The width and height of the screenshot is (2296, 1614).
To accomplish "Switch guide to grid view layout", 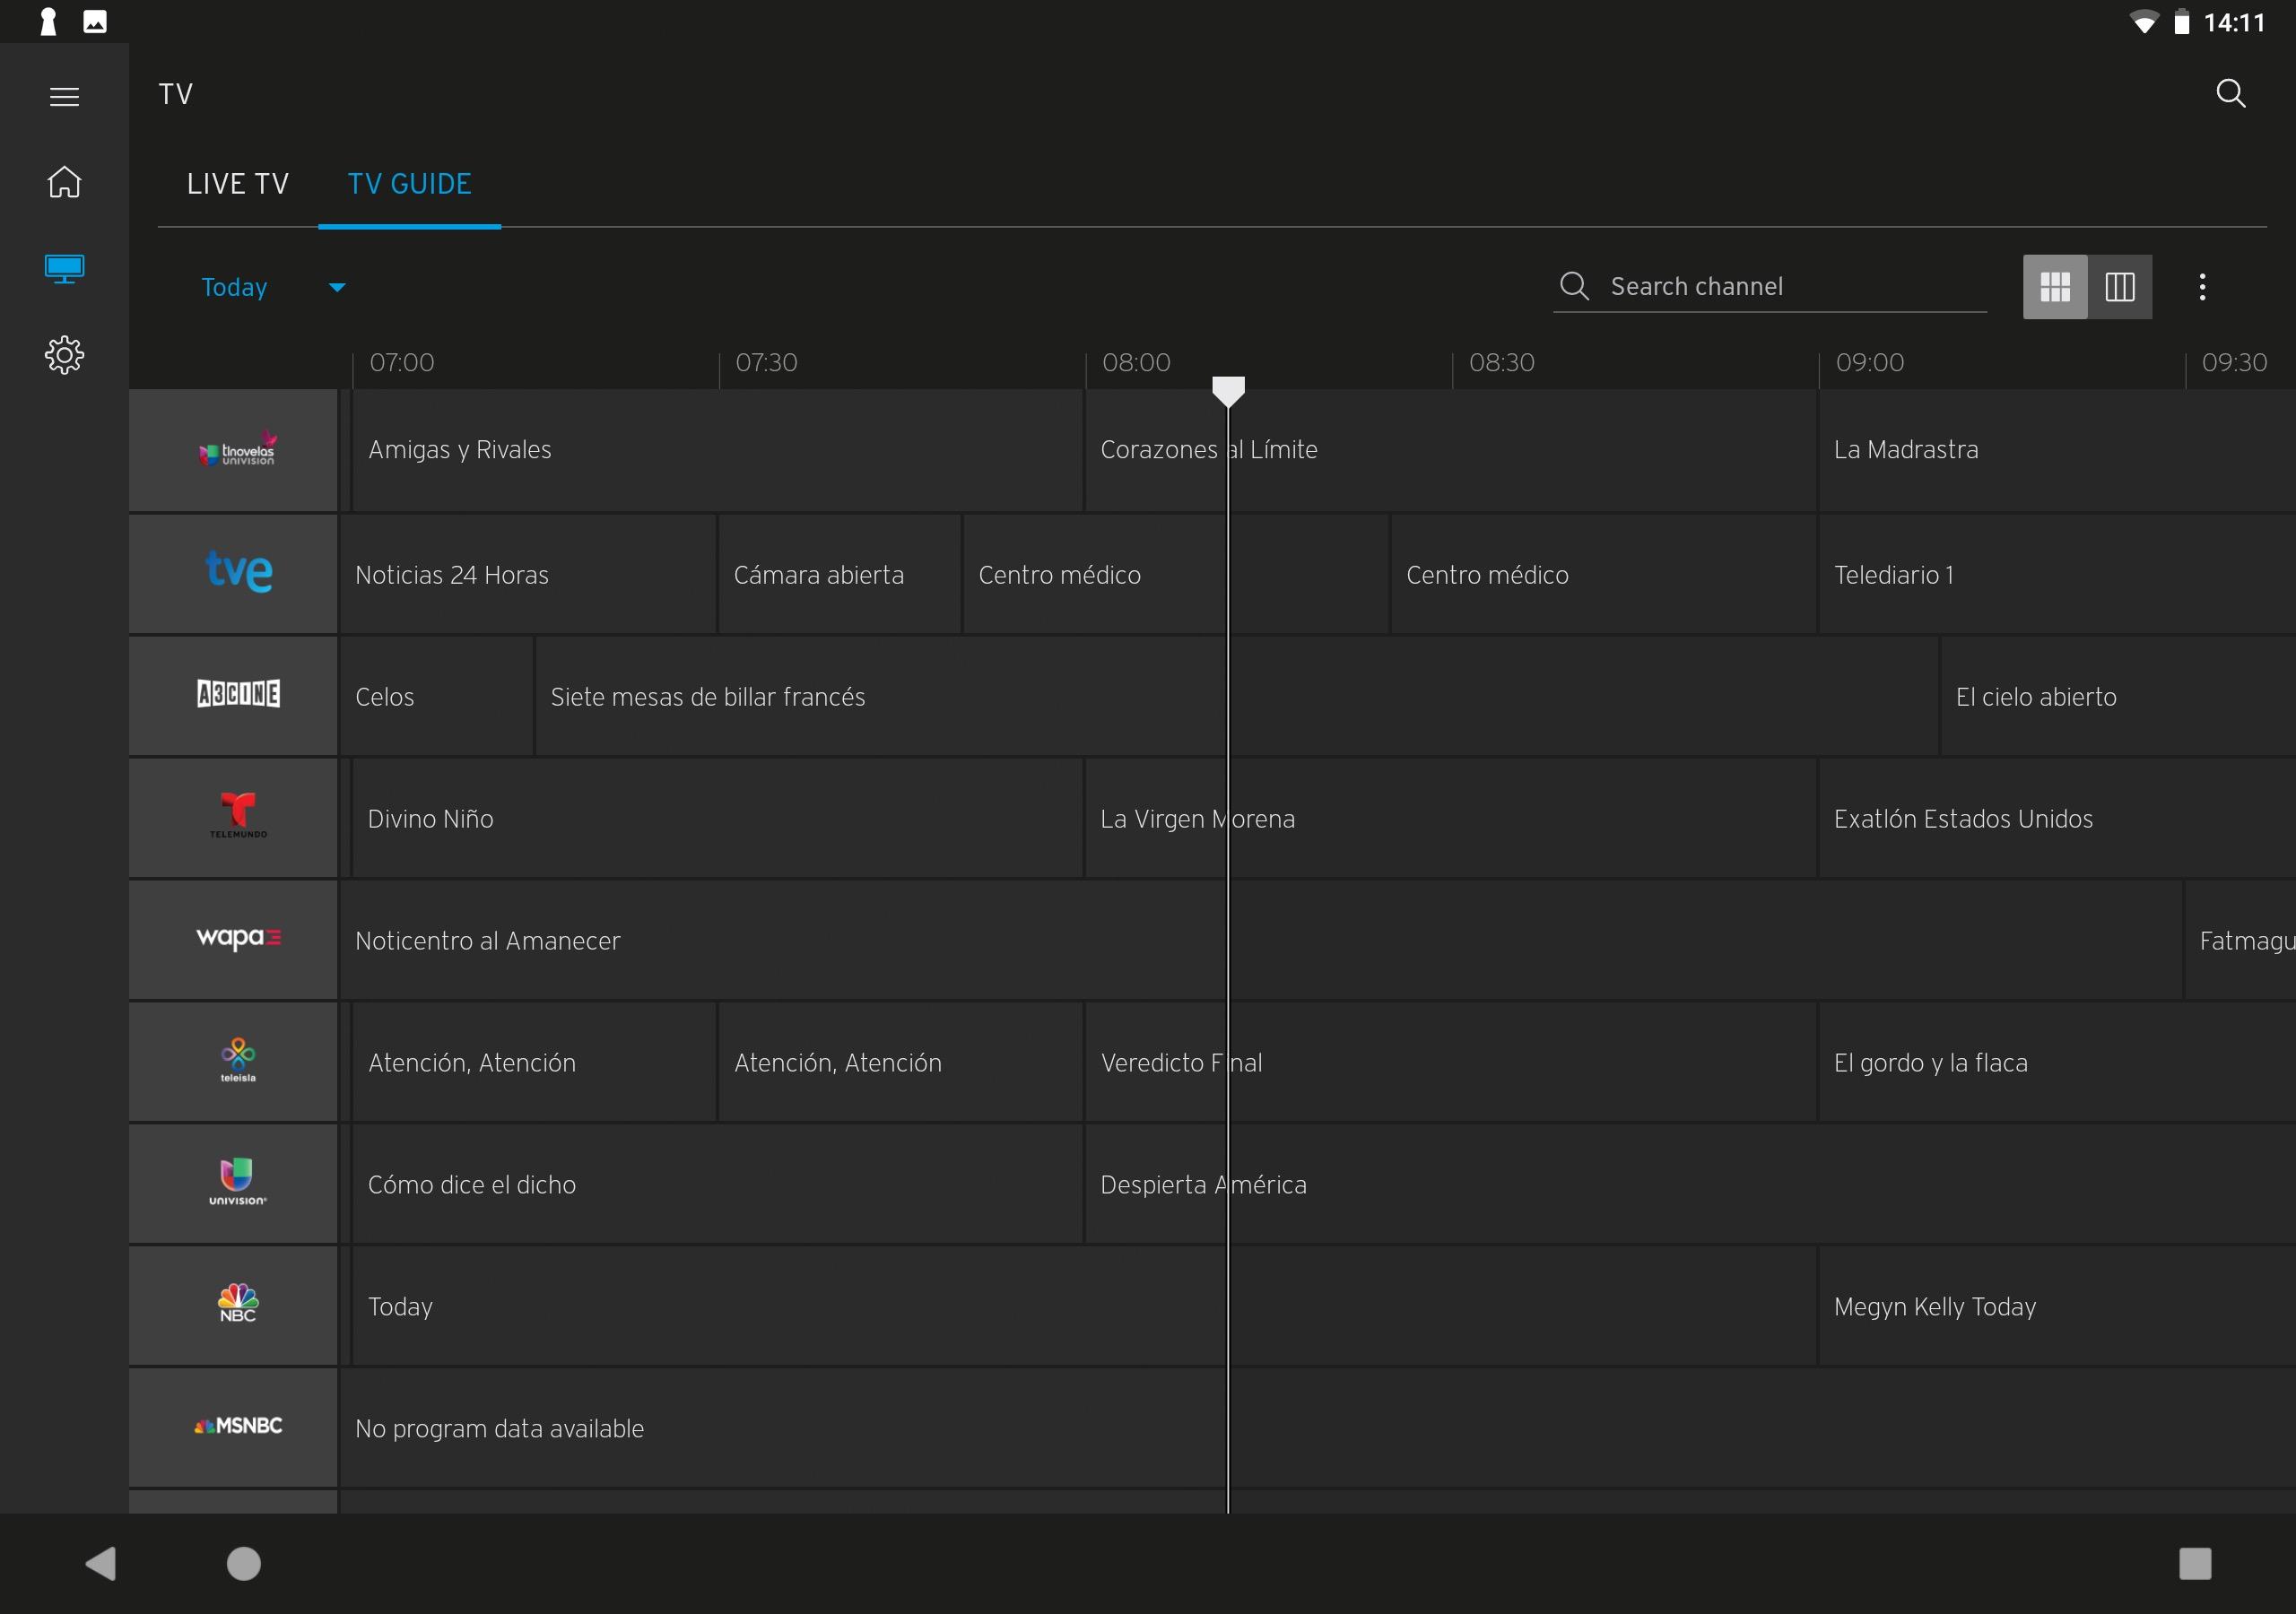I will pos(2054,287).
